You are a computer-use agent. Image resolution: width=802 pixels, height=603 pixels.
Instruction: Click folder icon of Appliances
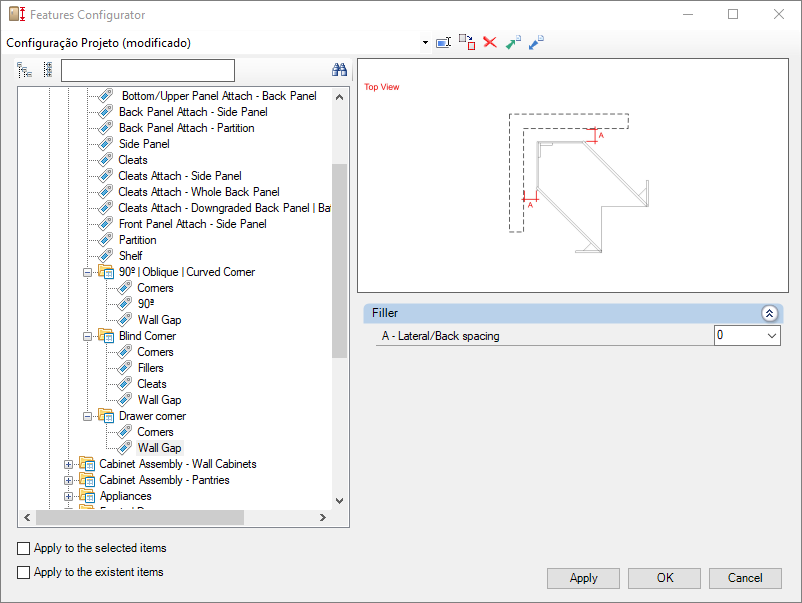coord(87,496)
